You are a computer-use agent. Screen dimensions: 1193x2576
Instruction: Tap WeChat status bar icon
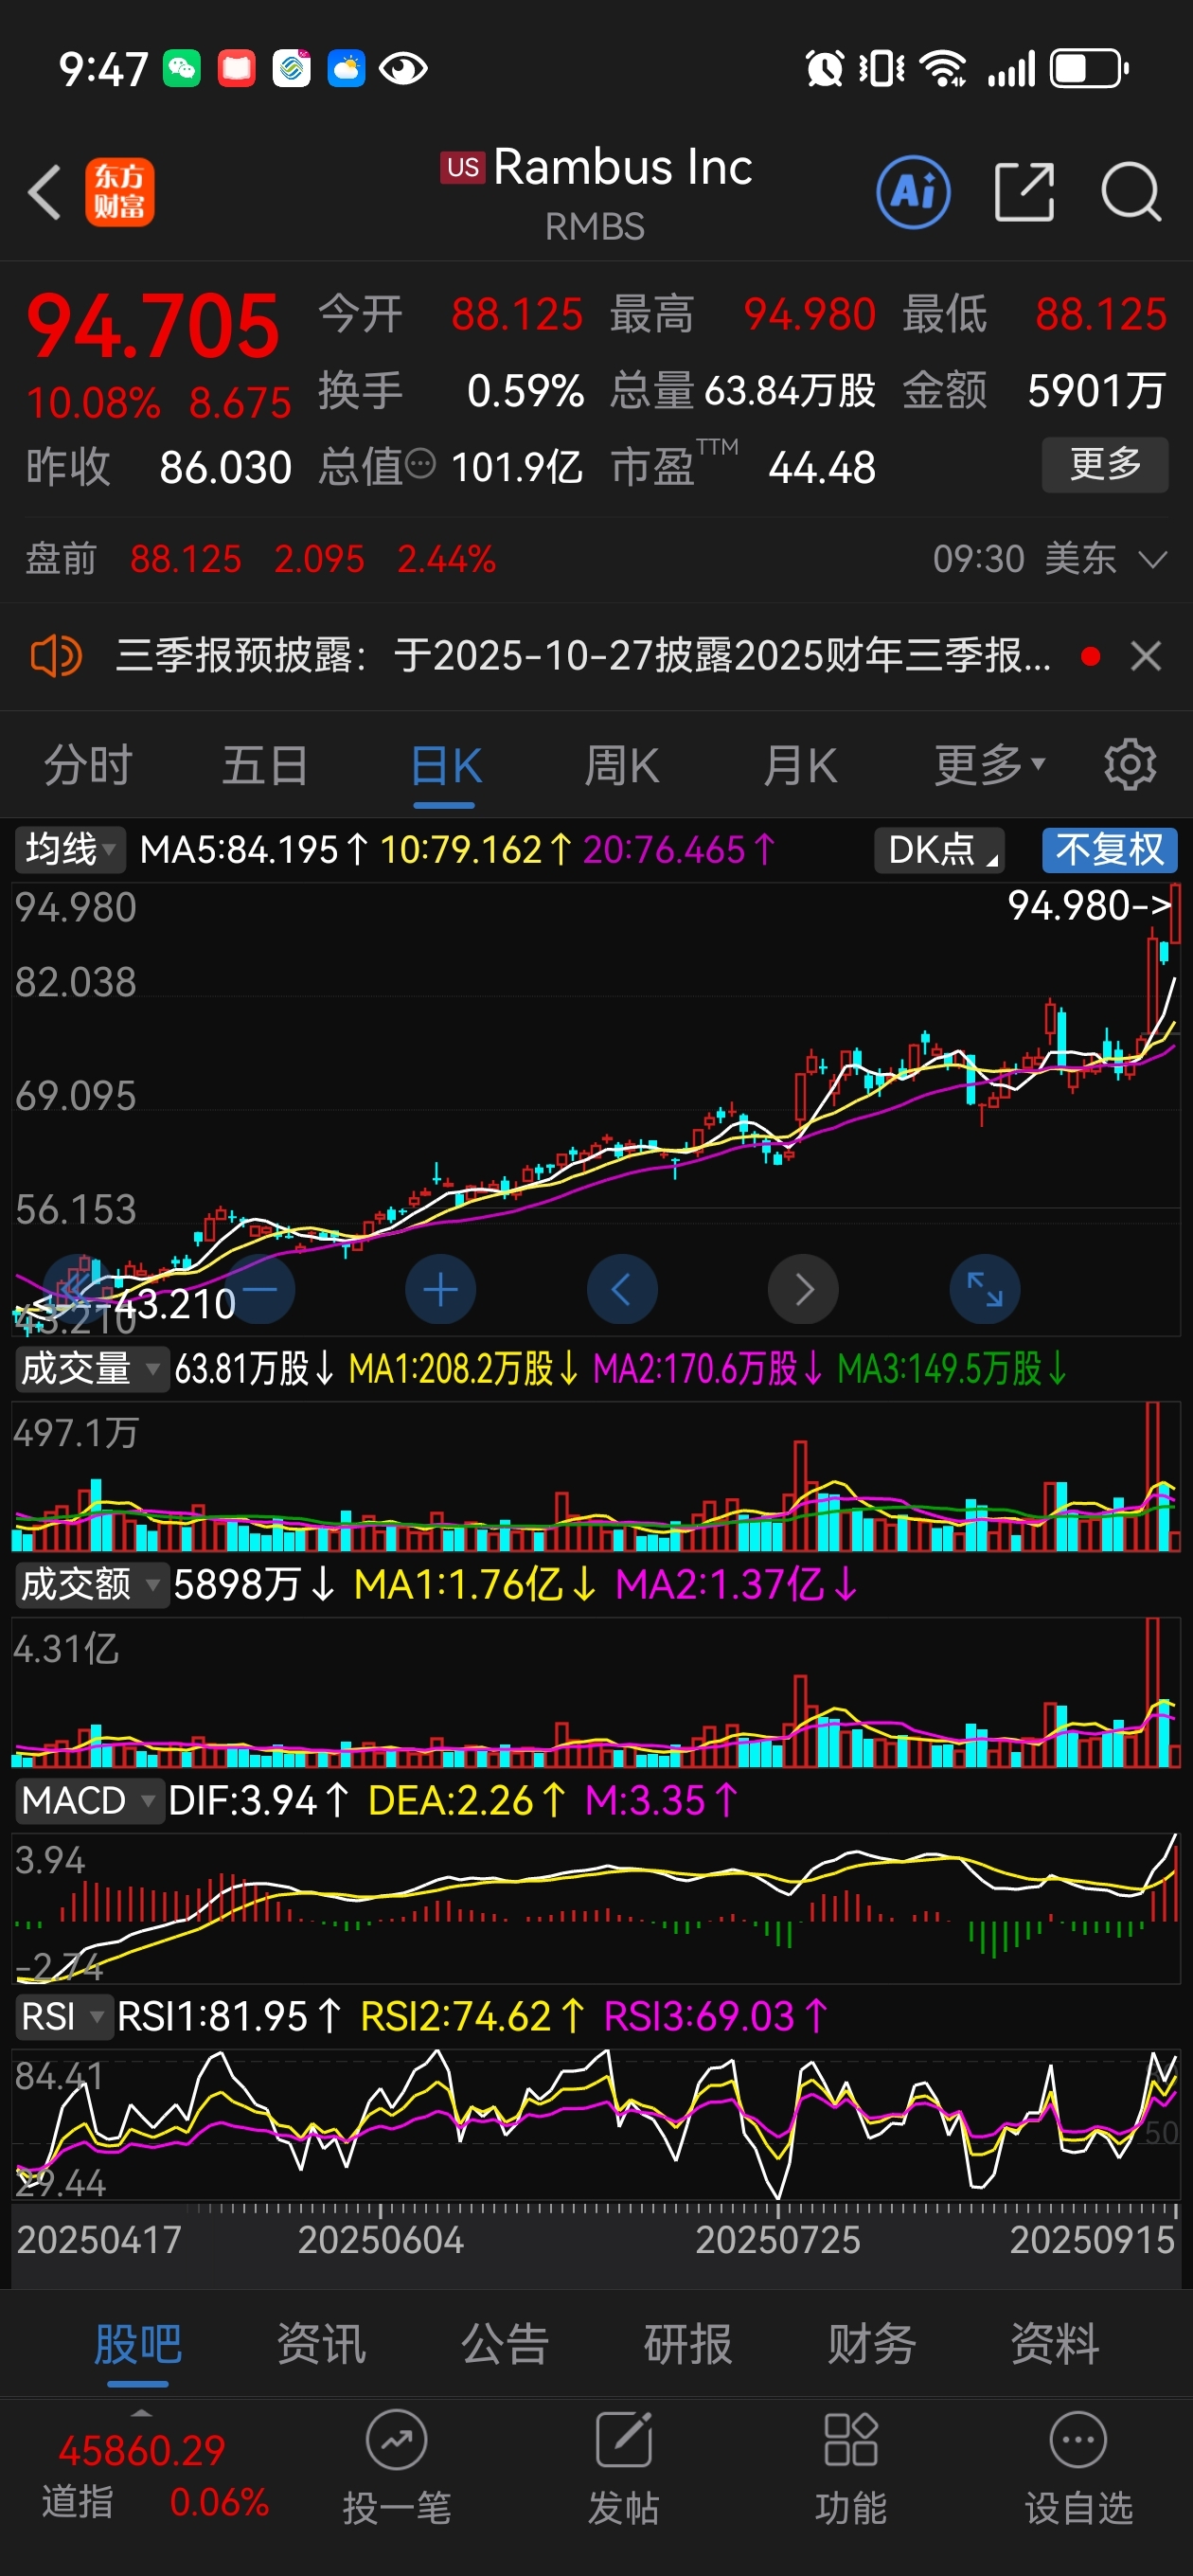coord(182,69)
